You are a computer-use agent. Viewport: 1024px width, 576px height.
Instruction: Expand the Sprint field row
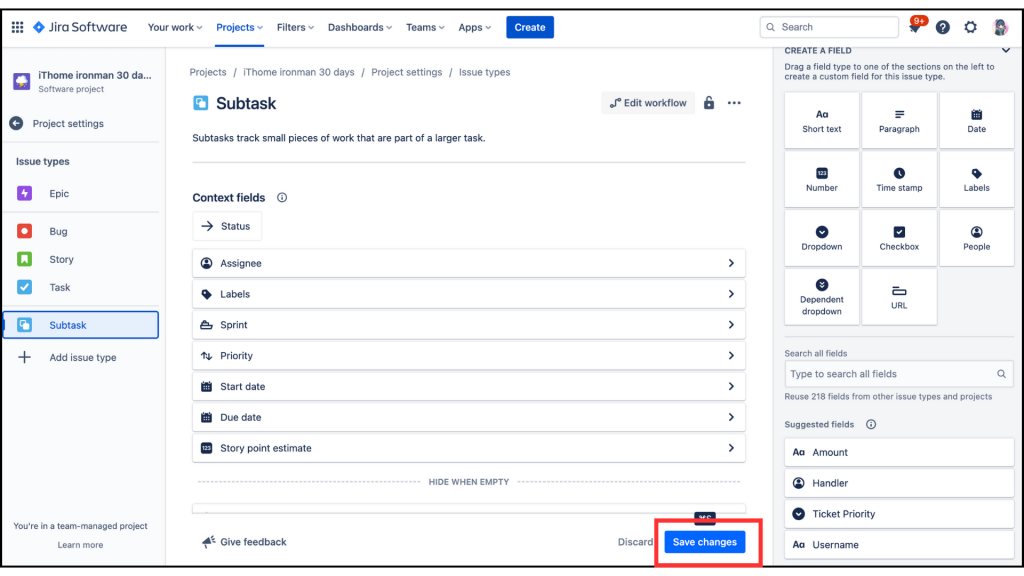(x=468, y=325)
